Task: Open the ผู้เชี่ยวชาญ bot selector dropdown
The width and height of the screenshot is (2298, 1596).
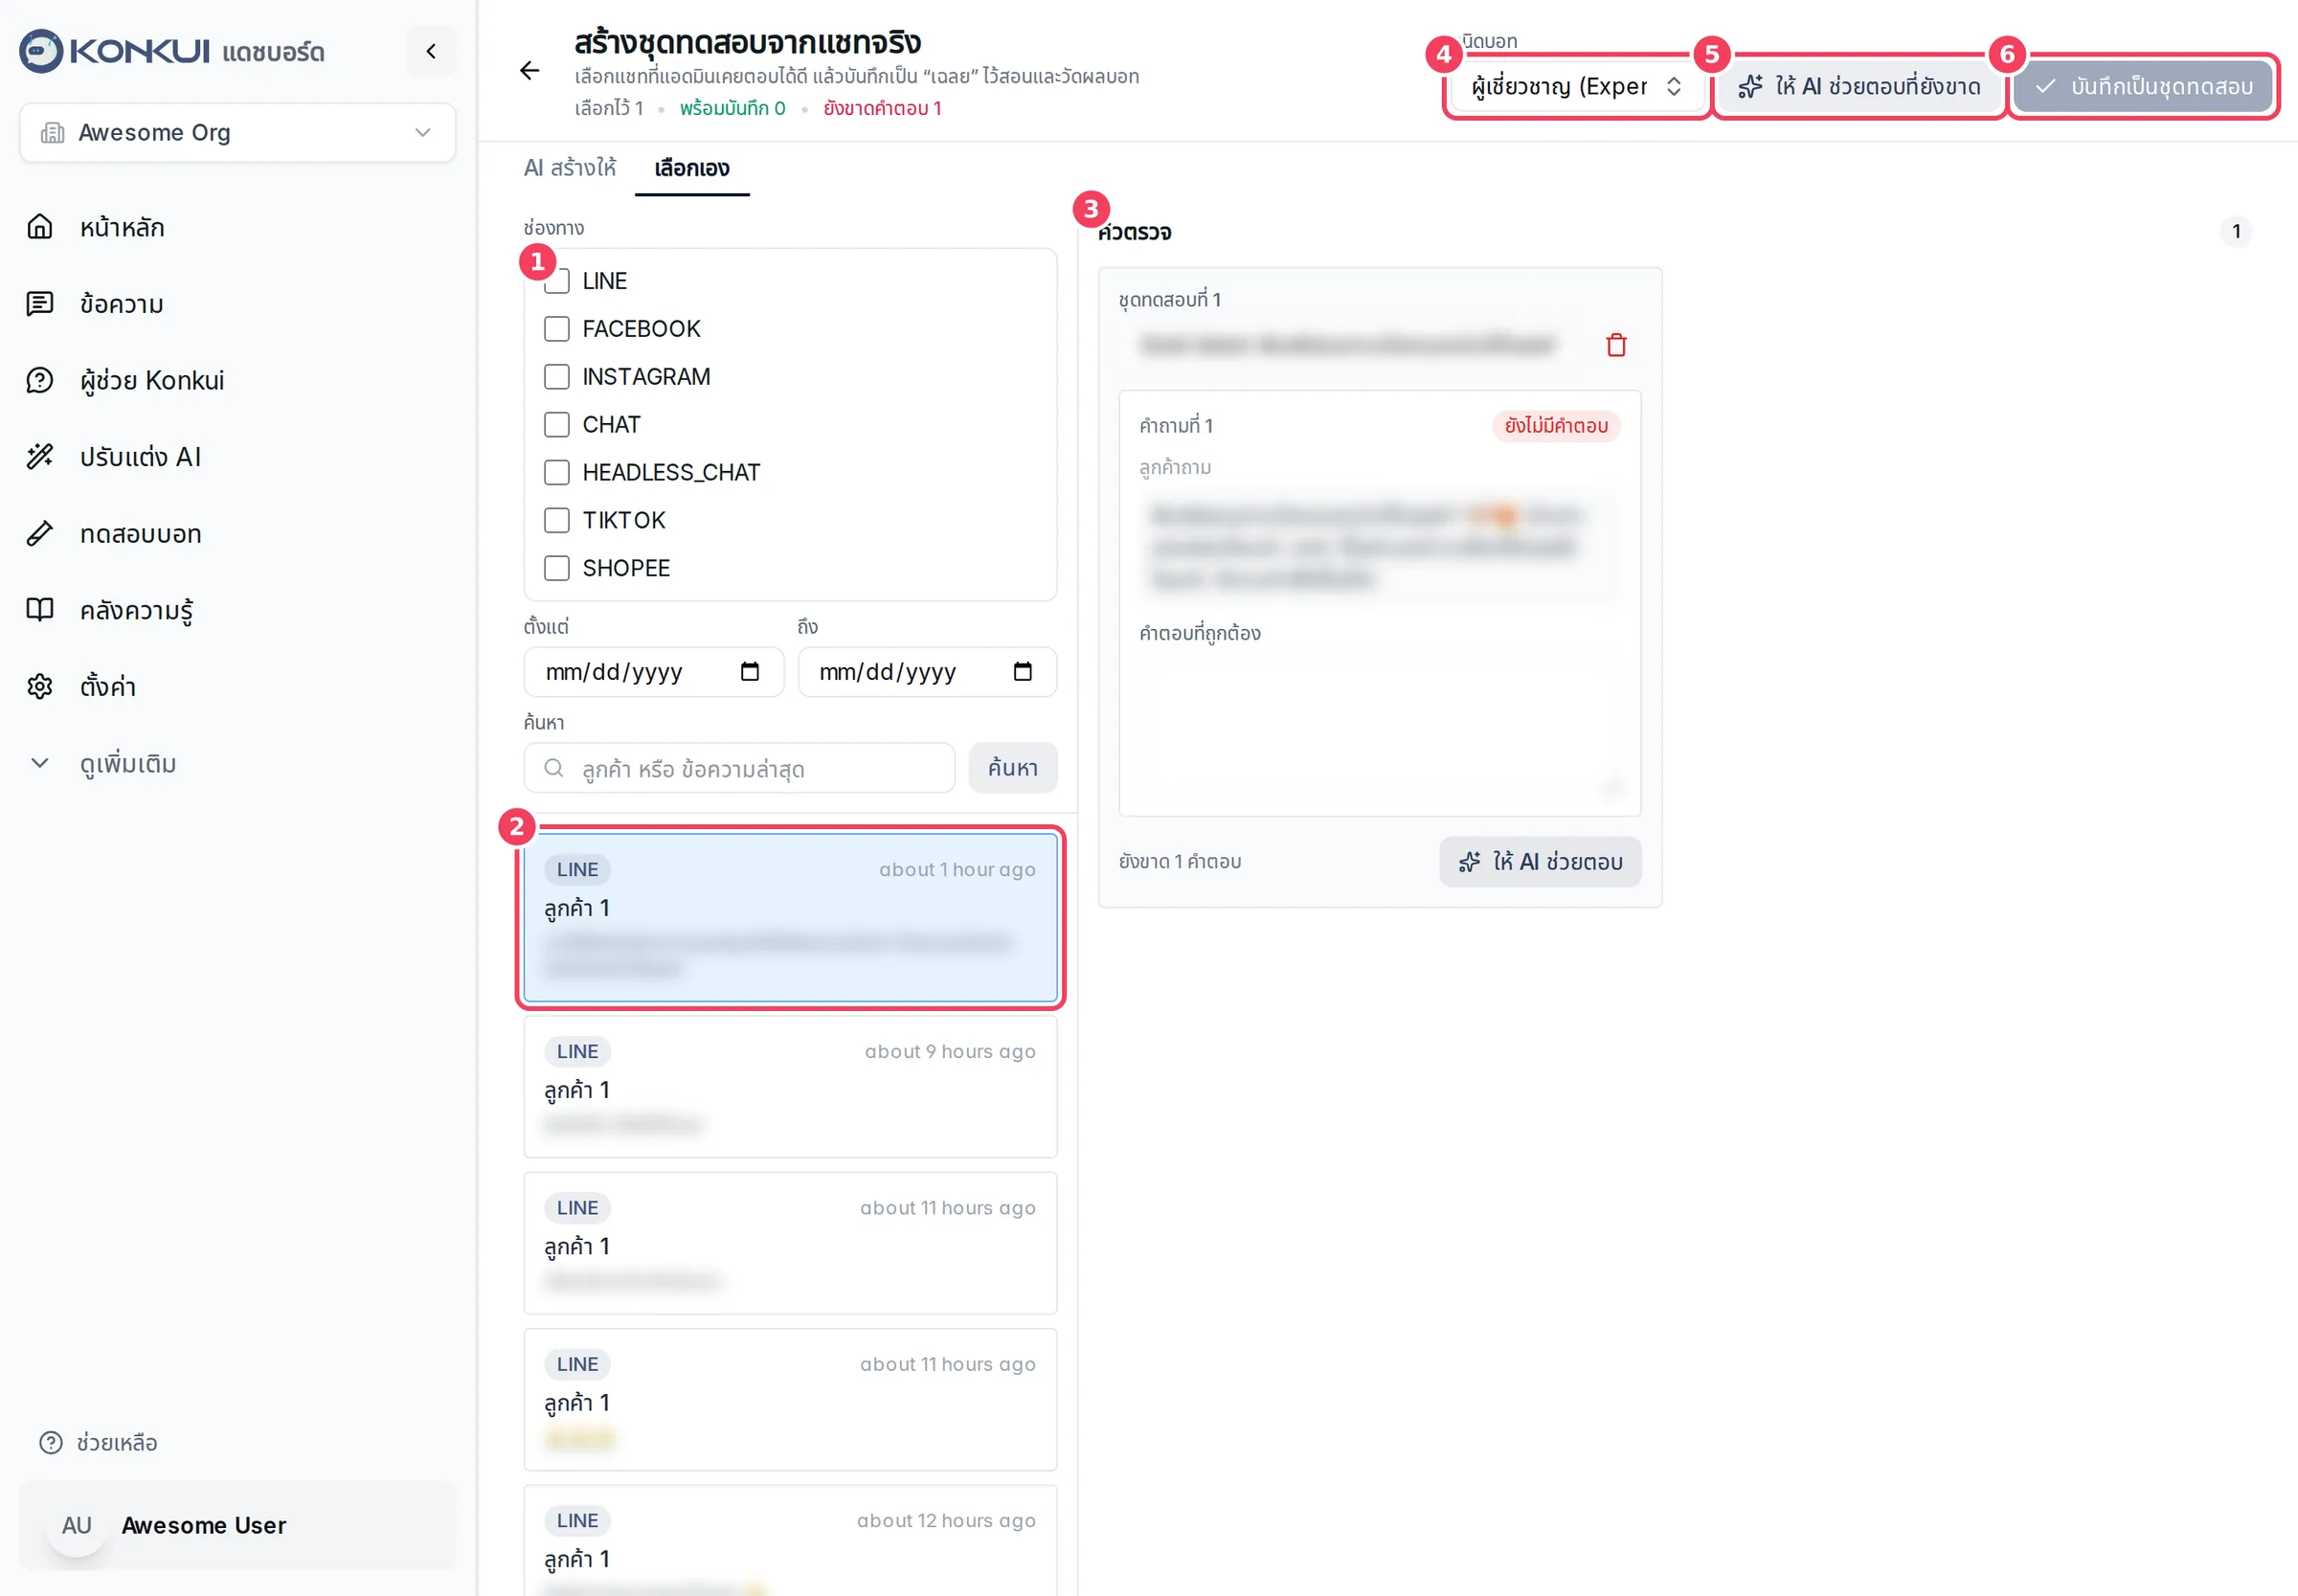Action: pyautogui.click(x=1577, y=86)
